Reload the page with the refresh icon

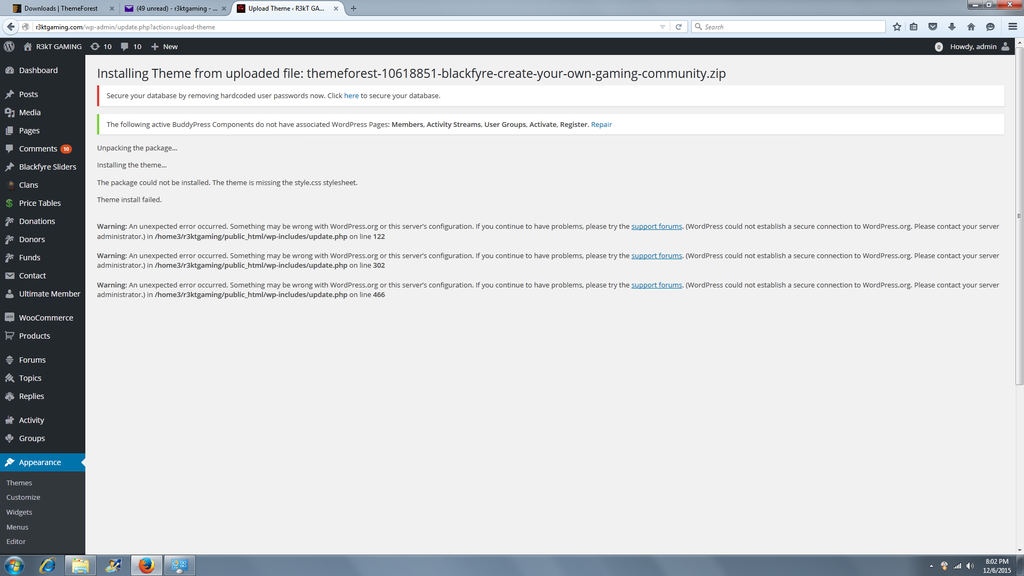[x=679, y=27]
